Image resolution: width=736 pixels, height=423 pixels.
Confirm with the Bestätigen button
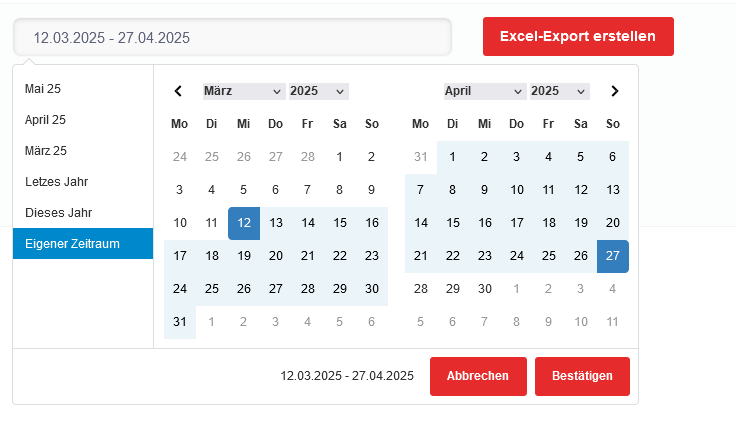[x=582, y=376]
